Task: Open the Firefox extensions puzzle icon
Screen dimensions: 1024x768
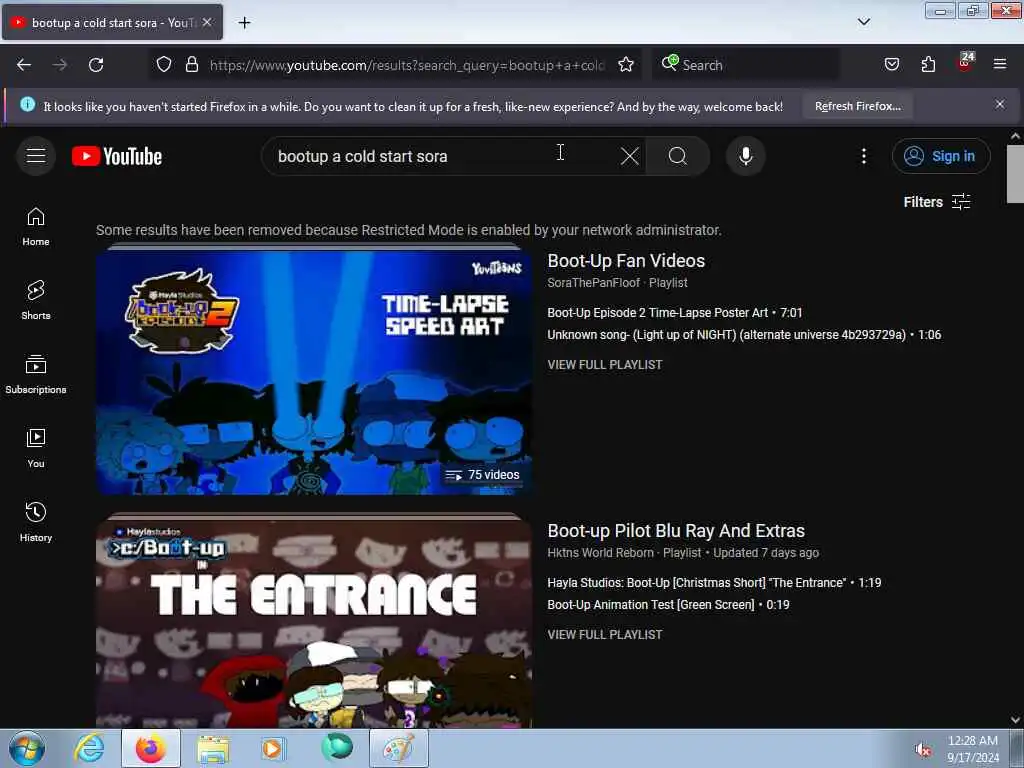Action: pos(928,65)
